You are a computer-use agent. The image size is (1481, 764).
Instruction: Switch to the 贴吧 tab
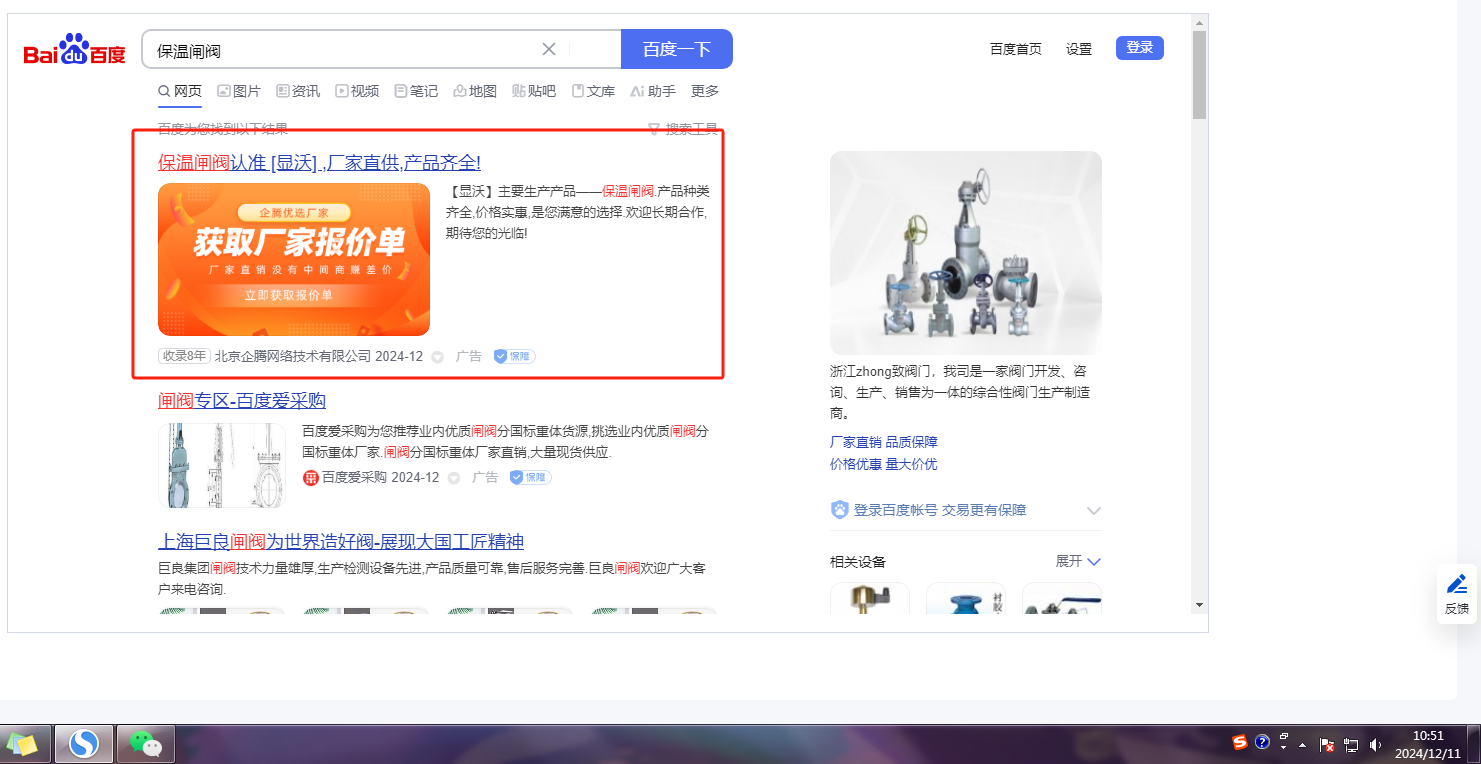534,91
